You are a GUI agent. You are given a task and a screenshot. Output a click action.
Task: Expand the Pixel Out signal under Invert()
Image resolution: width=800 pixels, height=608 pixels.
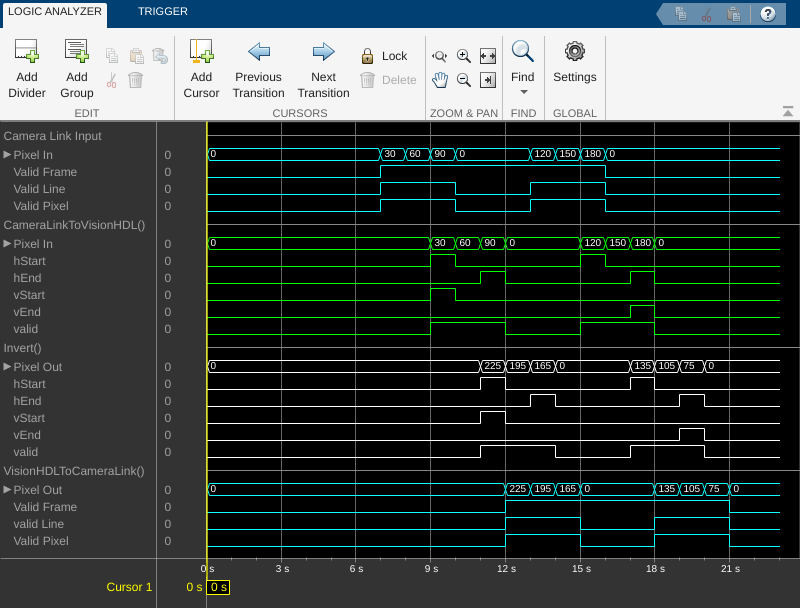pyautogui.click(x=8, y=367)
